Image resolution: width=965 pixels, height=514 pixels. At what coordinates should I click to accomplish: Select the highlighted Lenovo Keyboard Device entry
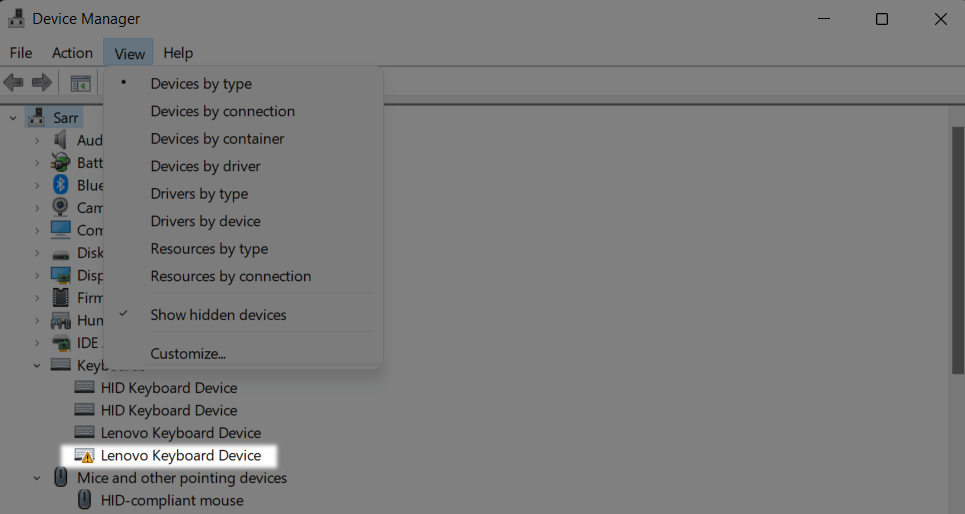pyautogui.click(x=181, y=456)
